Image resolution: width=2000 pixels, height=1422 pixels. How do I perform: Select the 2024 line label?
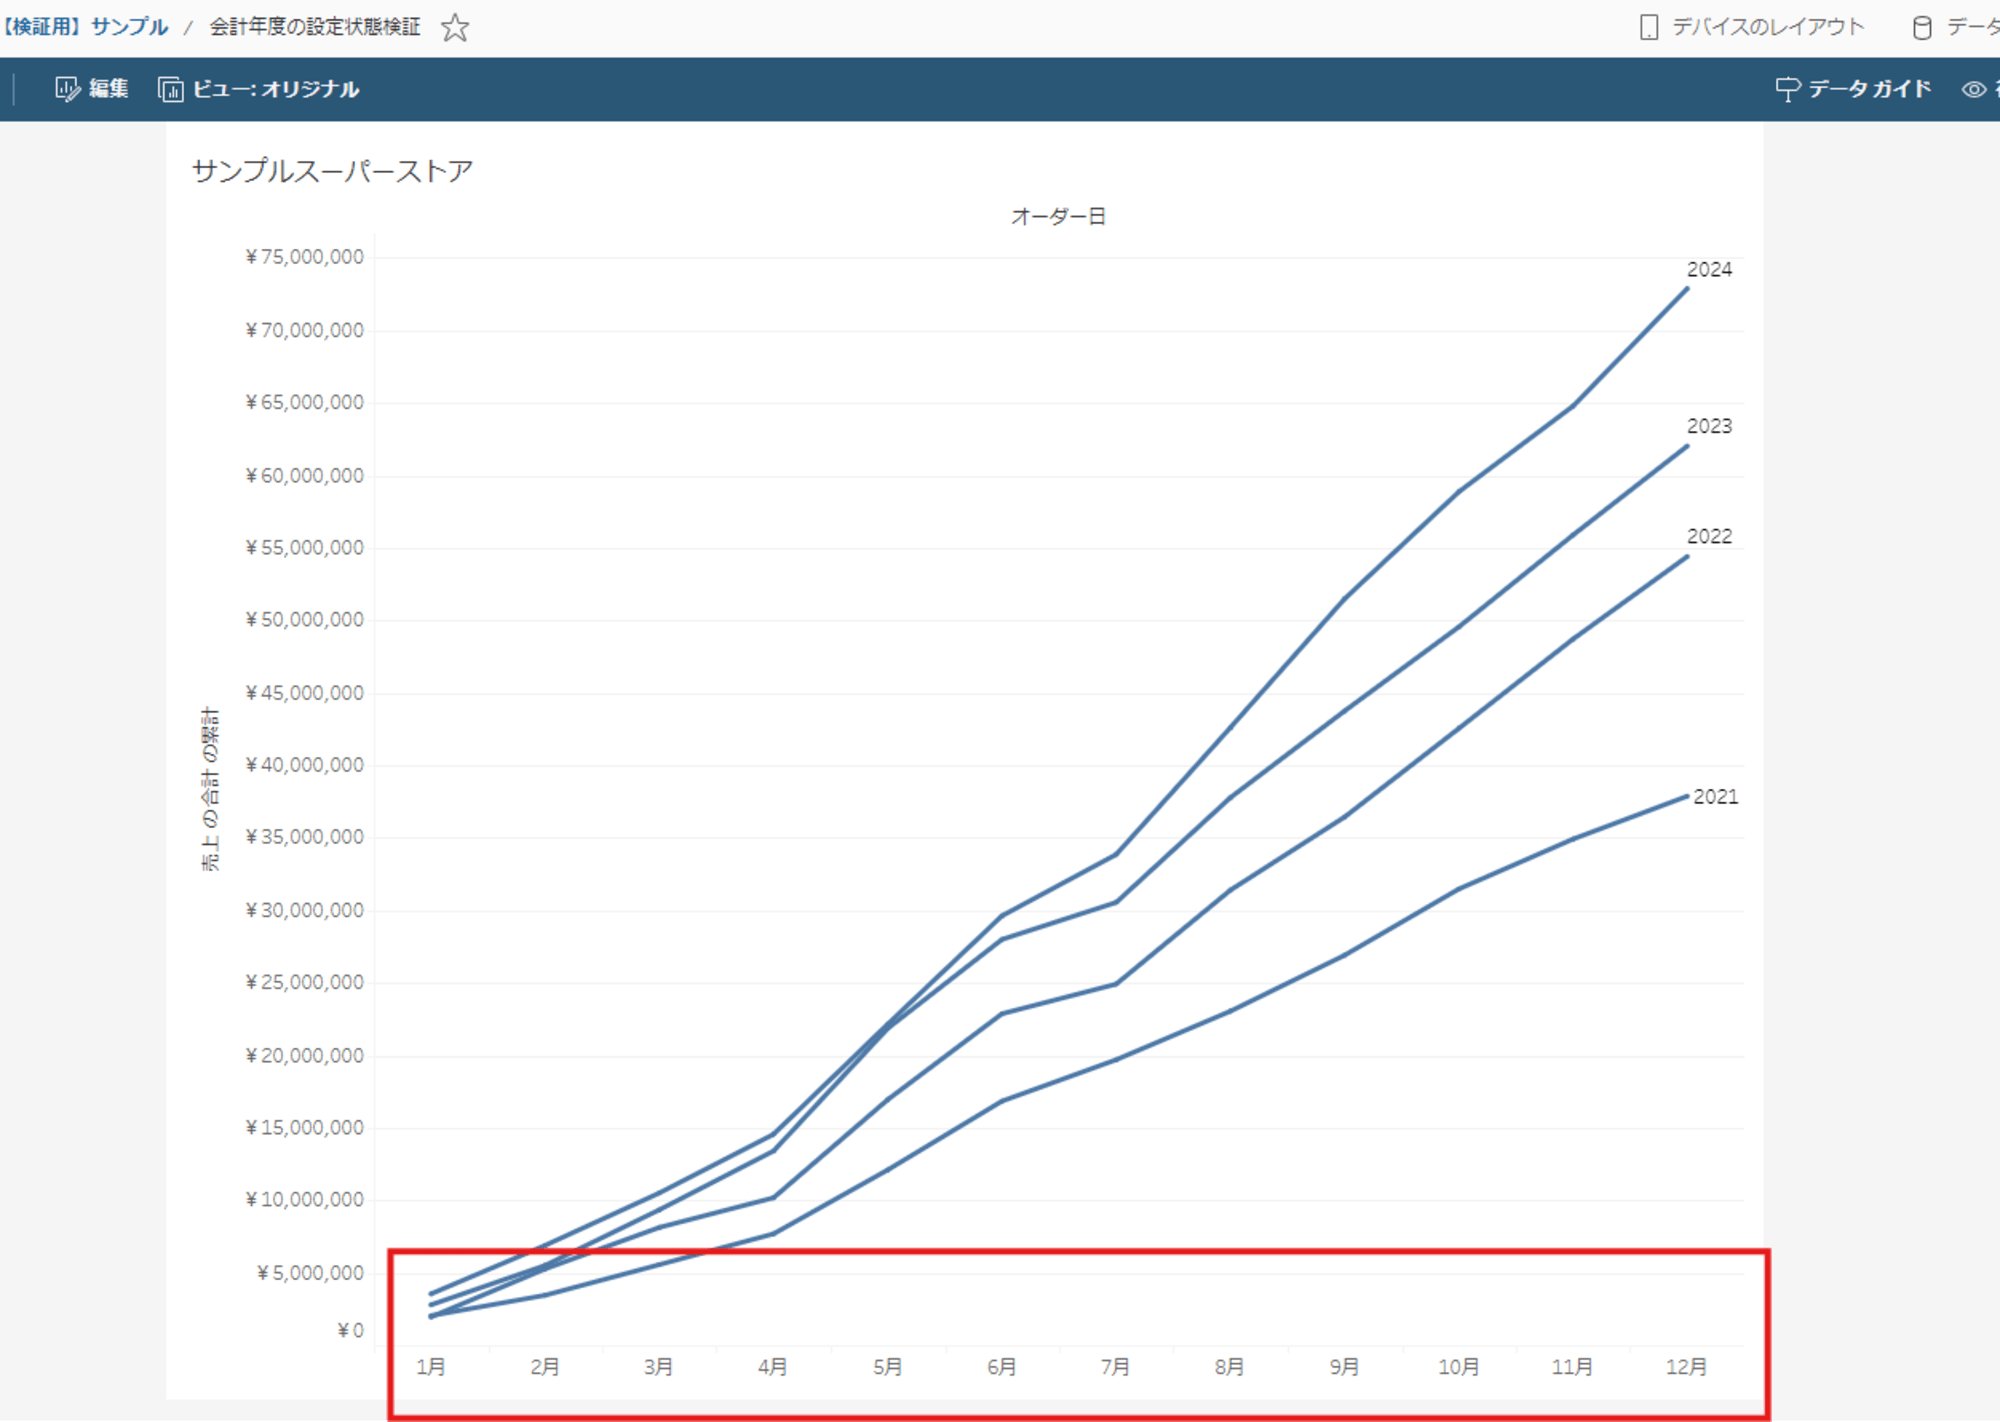coord(1709,270)
